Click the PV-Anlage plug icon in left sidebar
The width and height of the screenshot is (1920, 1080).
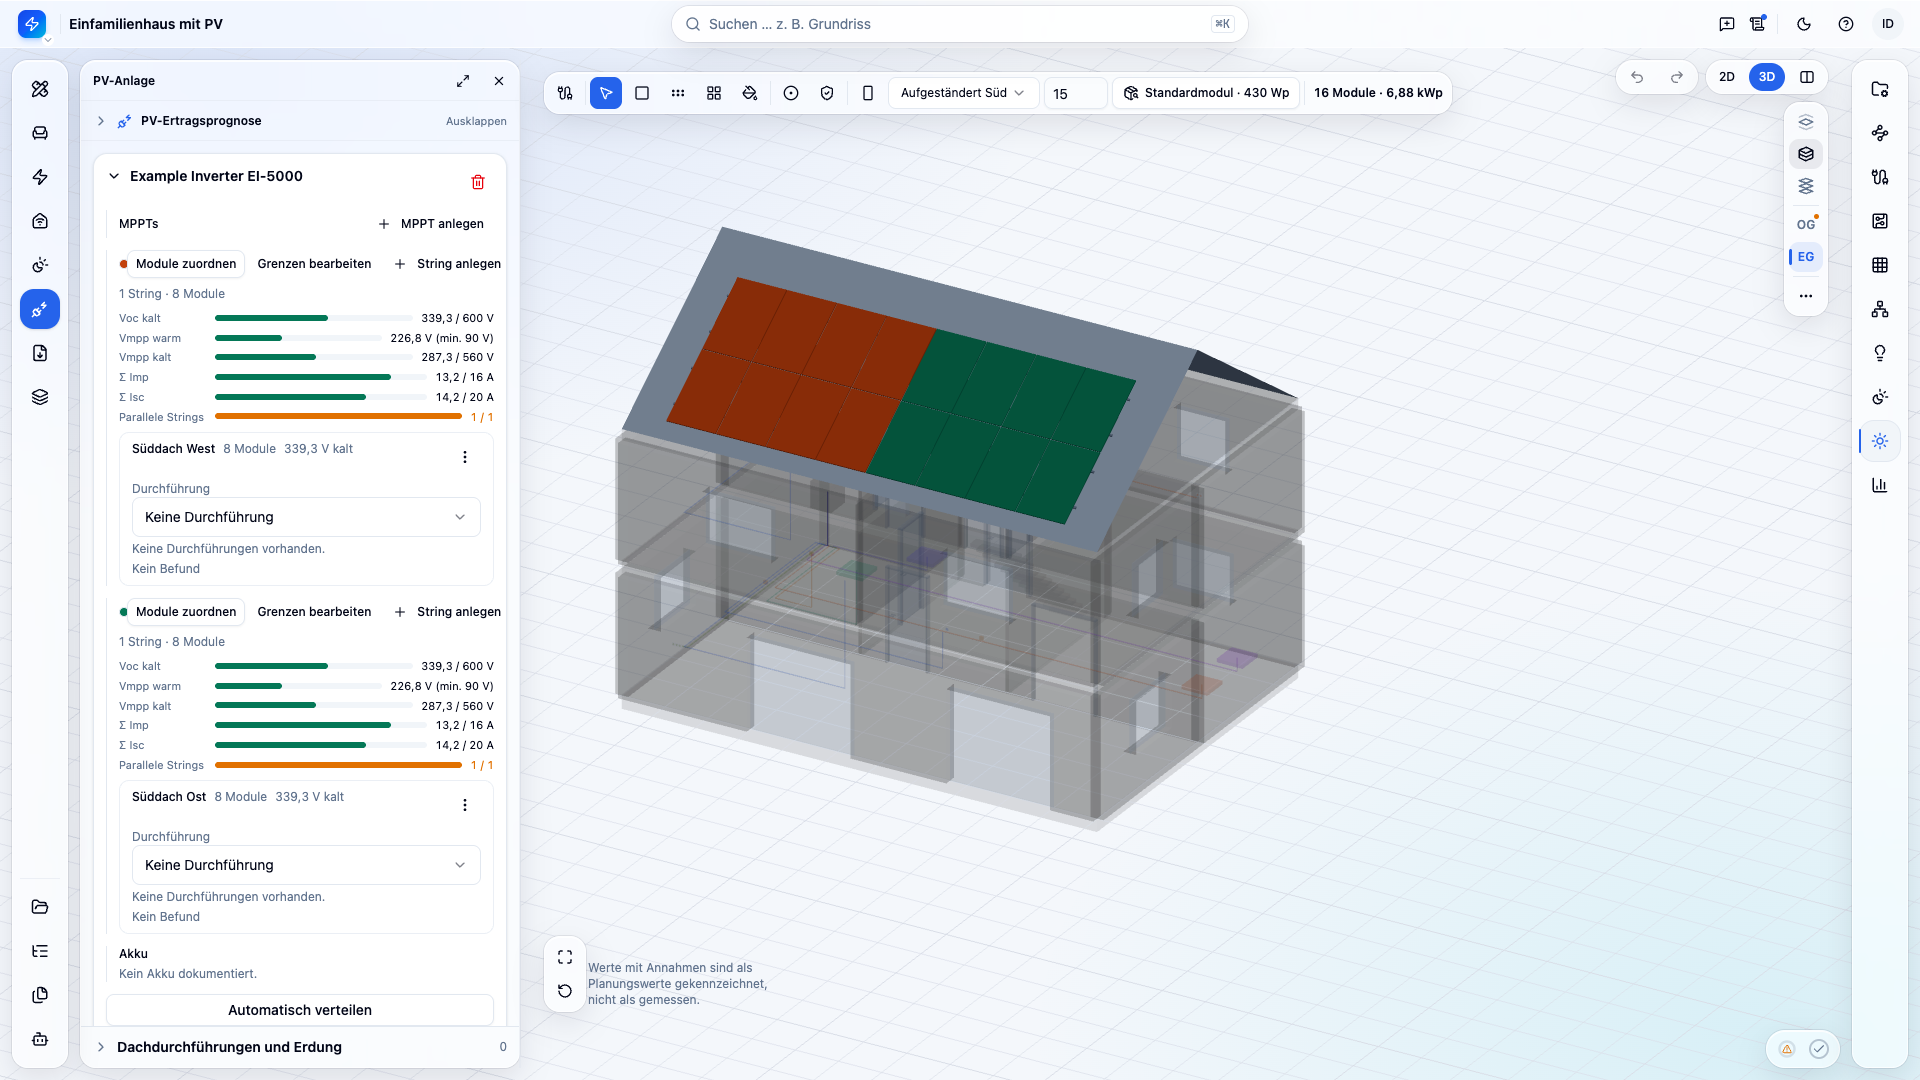[40, 309]
